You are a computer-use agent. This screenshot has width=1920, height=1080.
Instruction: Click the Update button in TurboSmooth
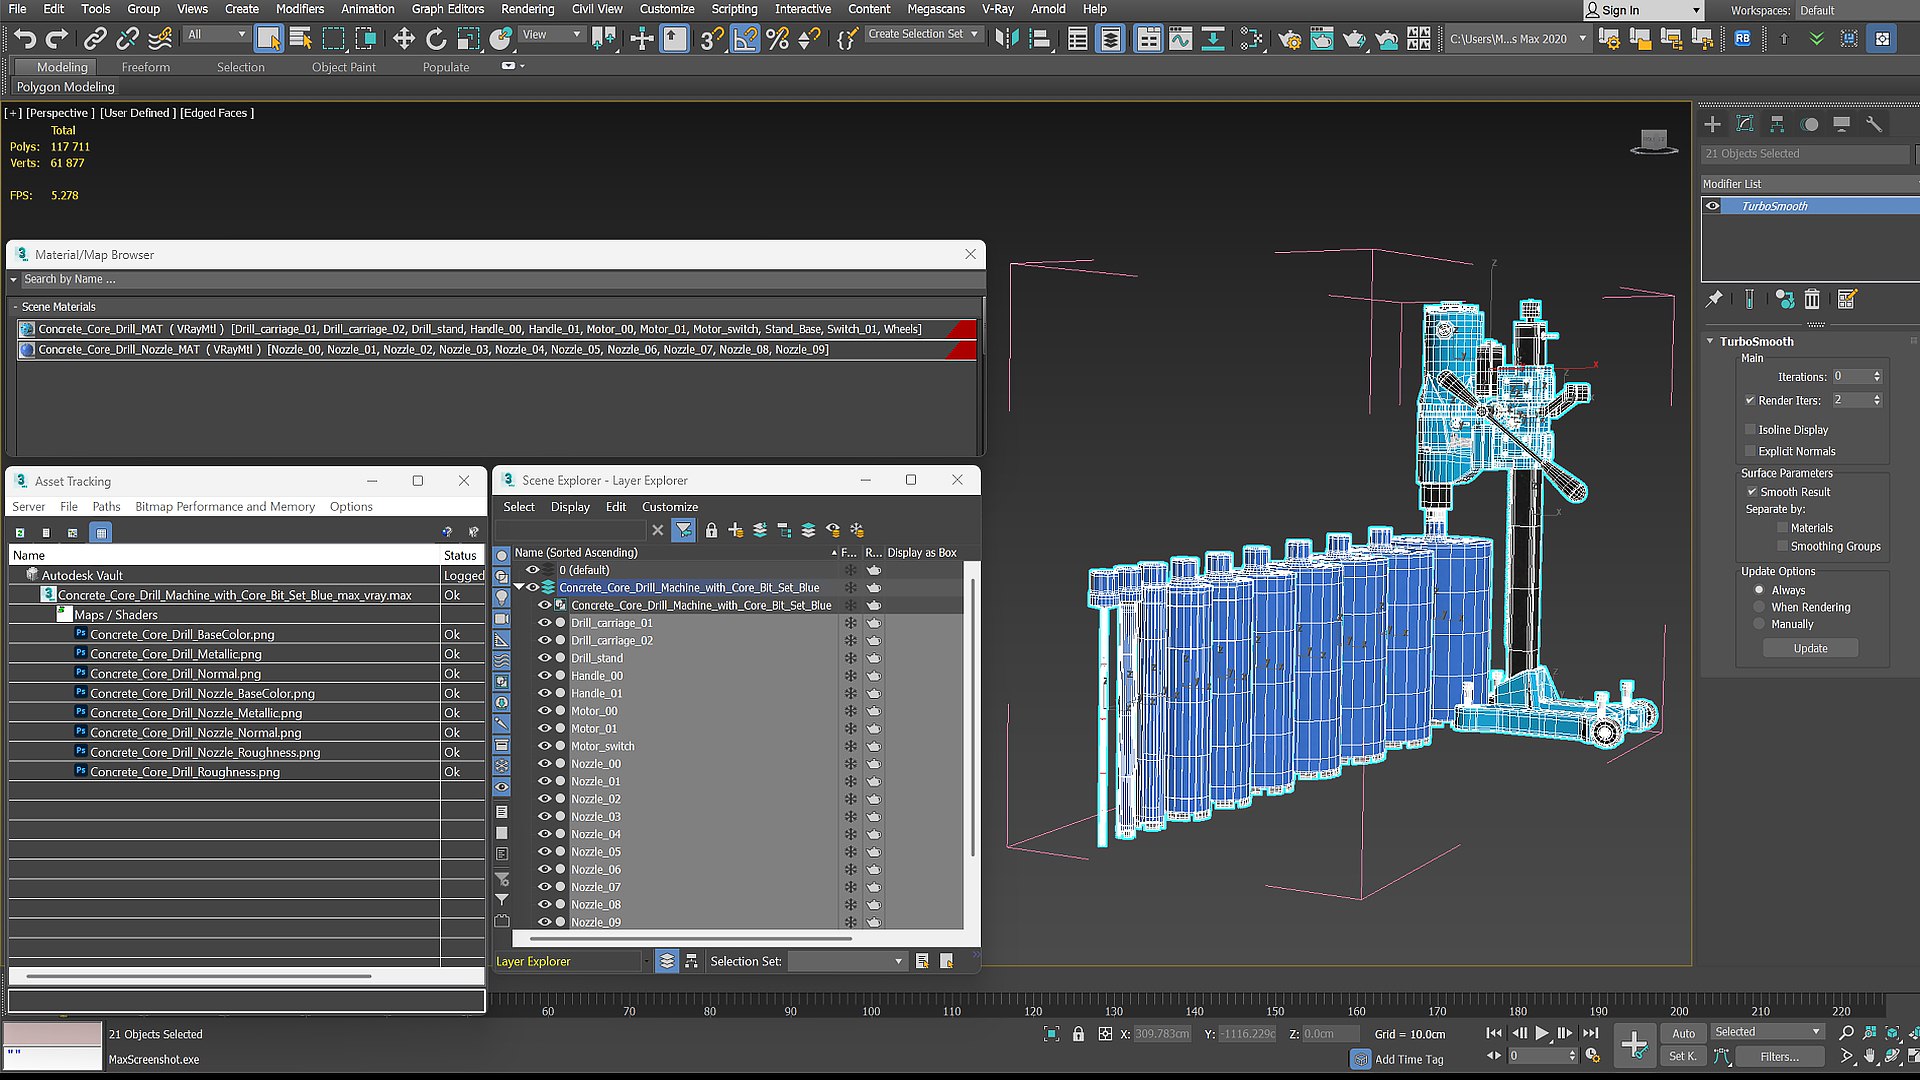pos(1810,649)
